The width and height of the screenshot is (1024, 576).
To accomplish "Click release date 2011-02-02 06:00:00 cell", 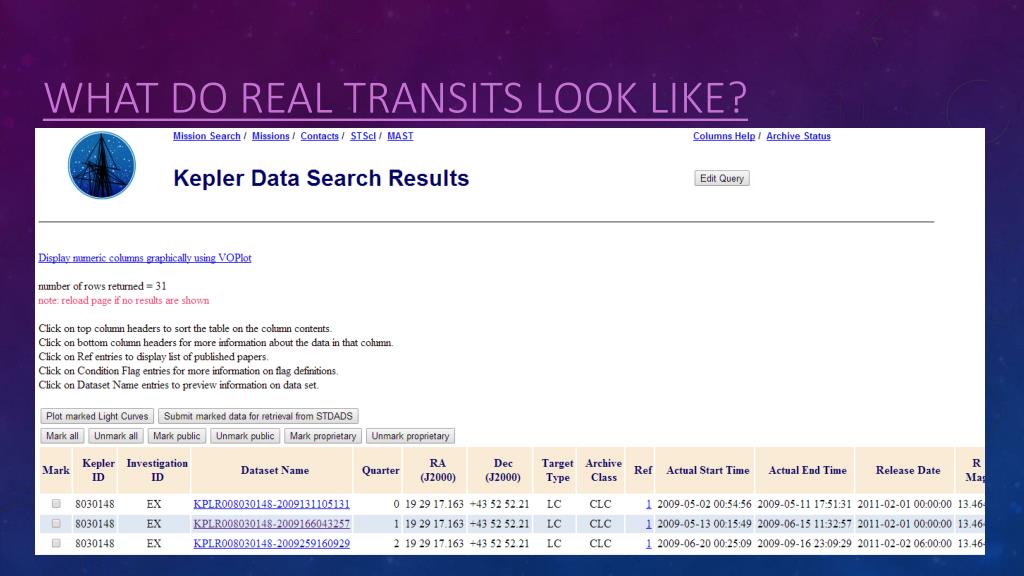I will 904,543.
